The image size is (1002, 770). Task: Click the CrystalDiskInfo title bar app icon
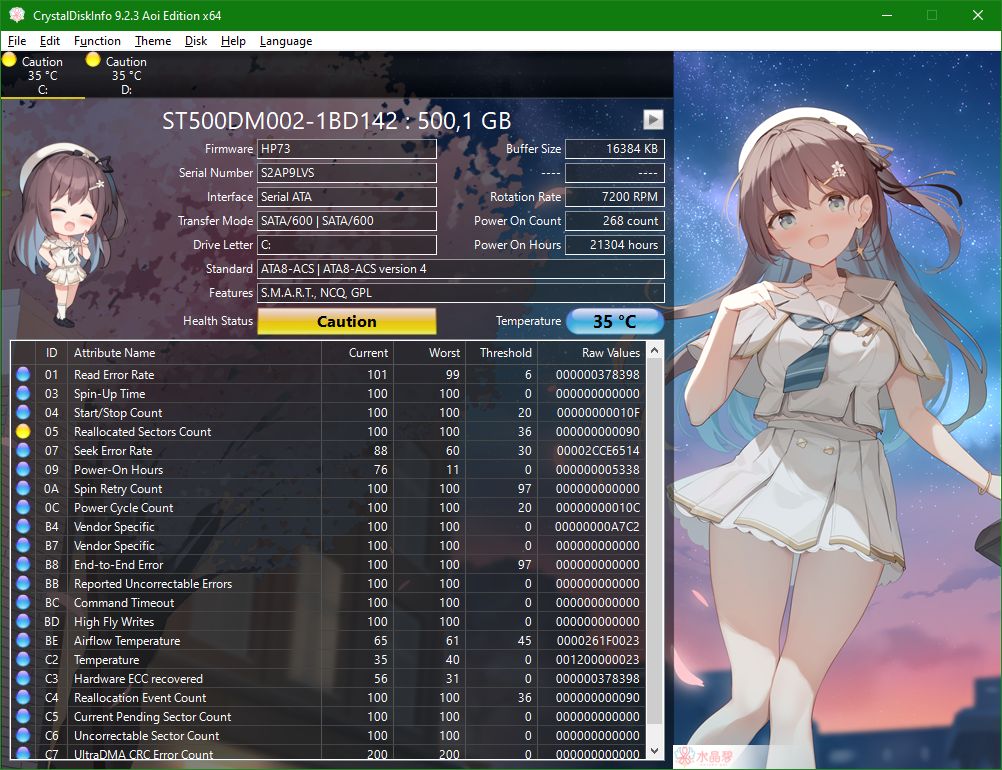(x=17, y=15)
